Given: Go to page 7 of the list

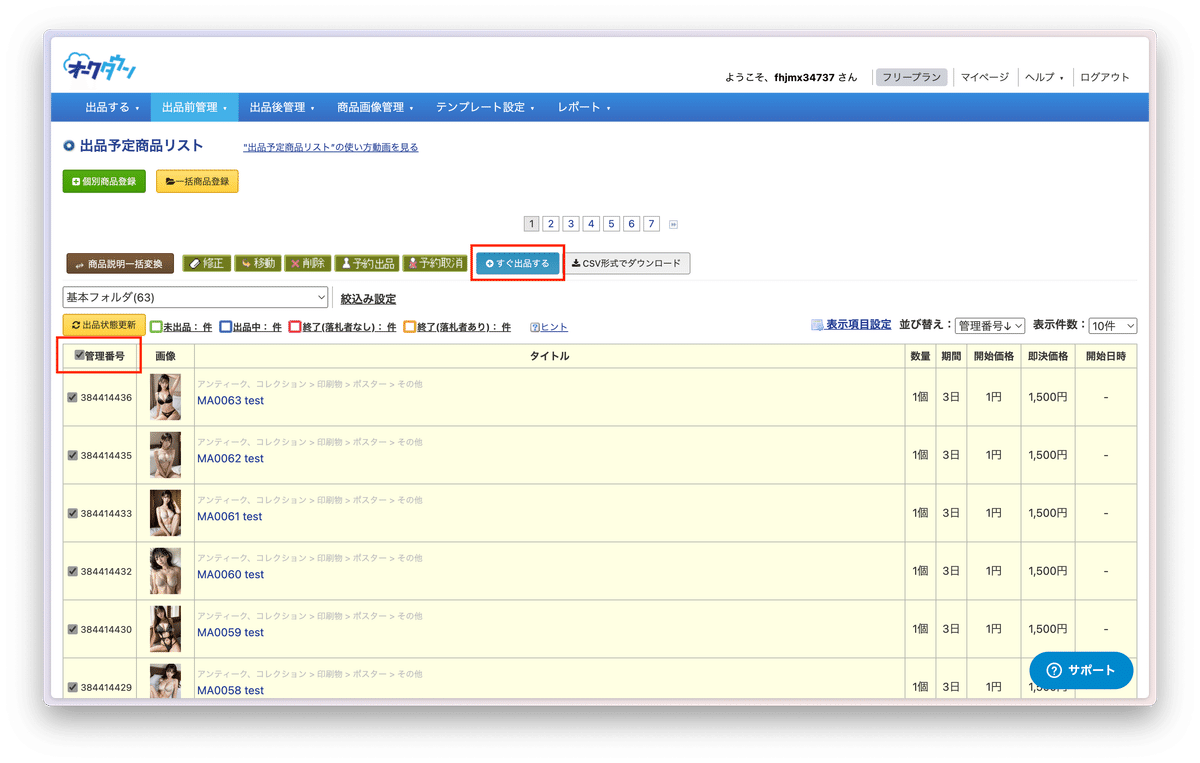Looking at the screenshot, I should (x=652, y=224).
